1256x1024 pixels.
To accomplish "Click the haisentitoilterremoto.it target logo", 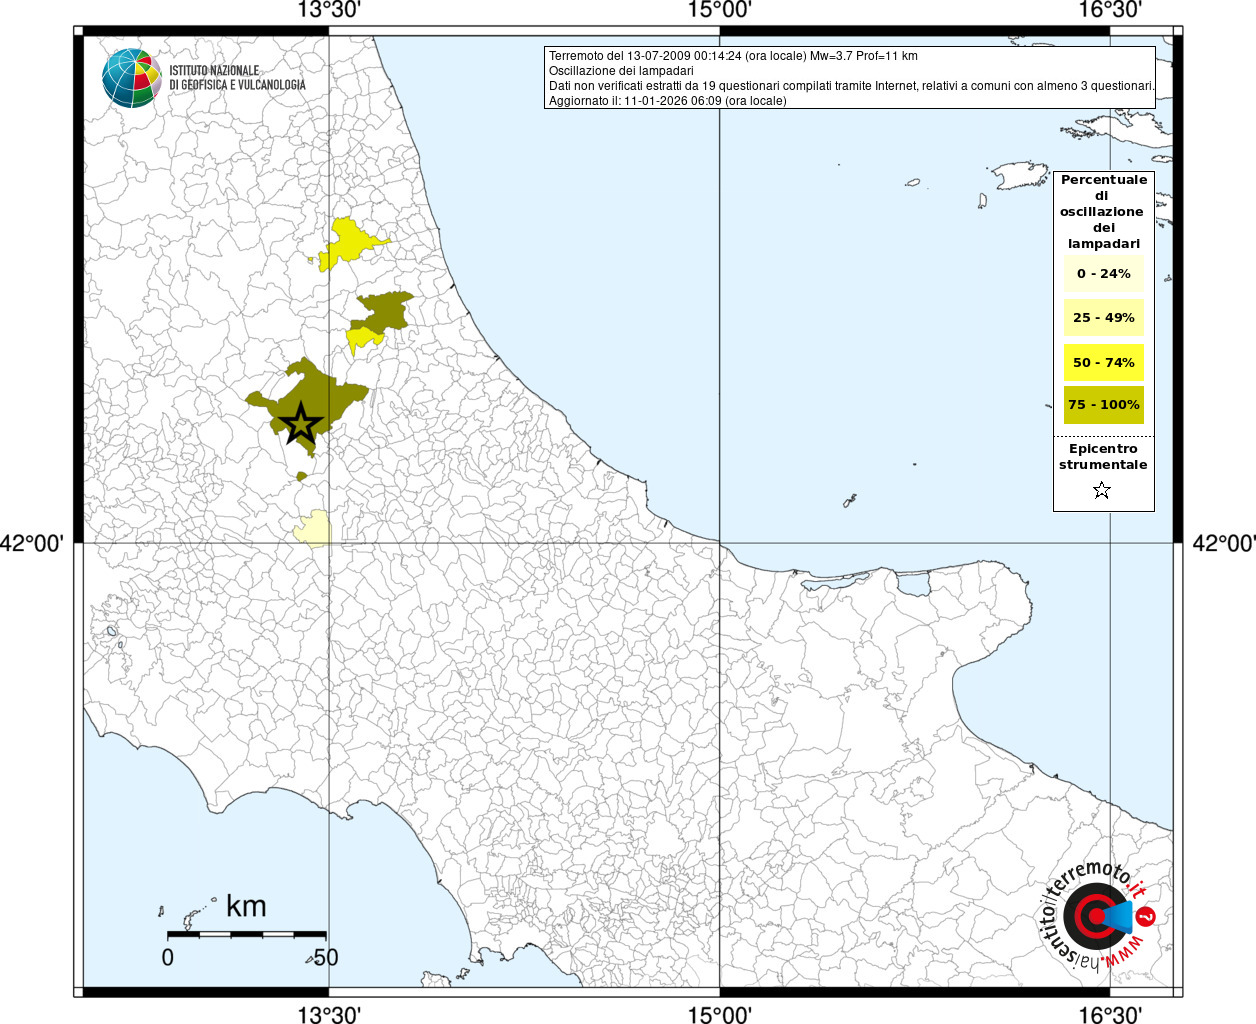I will 1095,916.
